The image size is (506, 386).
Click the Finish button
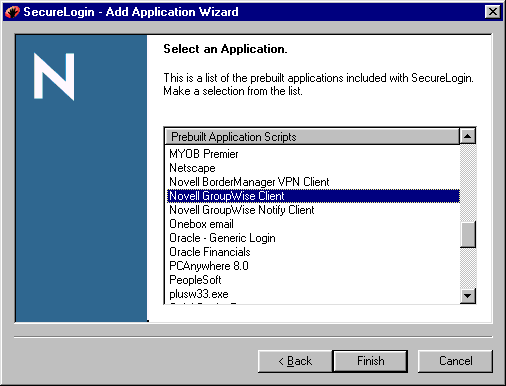(x=370, y=361)
